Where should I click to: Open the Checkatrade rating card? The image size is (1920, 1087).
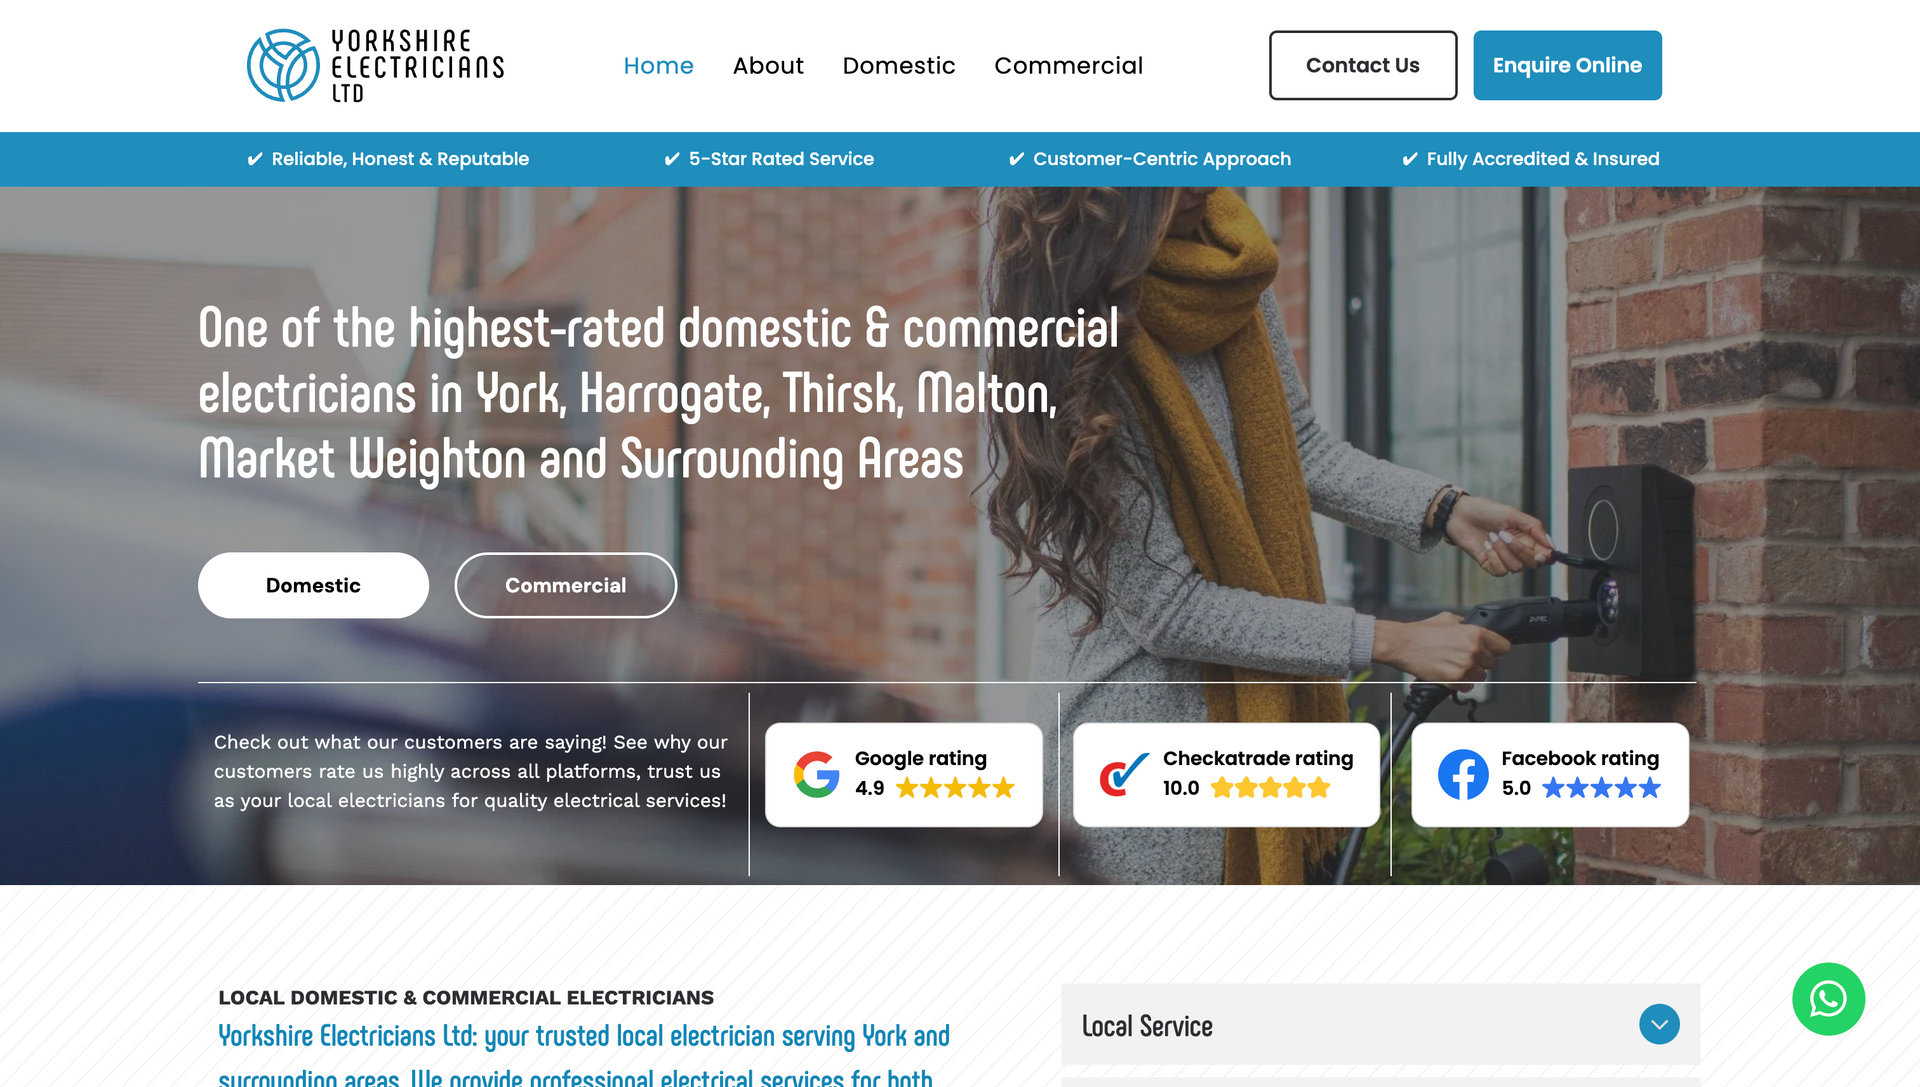click(1226, 774)
